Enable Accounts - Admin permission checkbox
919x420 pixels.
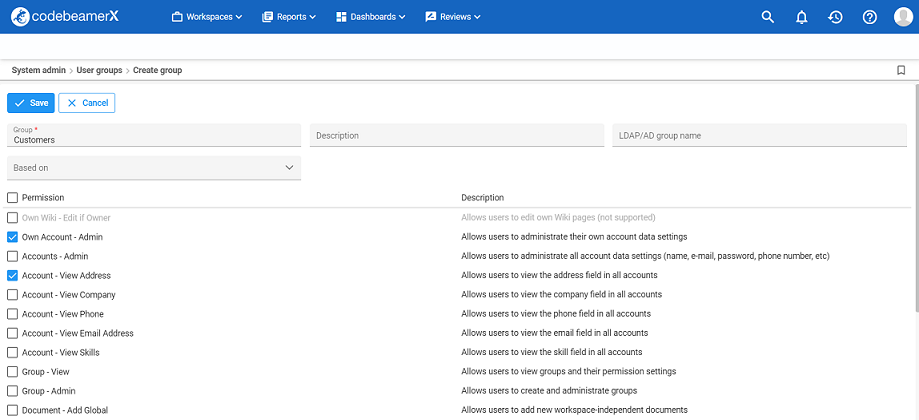[x=13, y=256]
